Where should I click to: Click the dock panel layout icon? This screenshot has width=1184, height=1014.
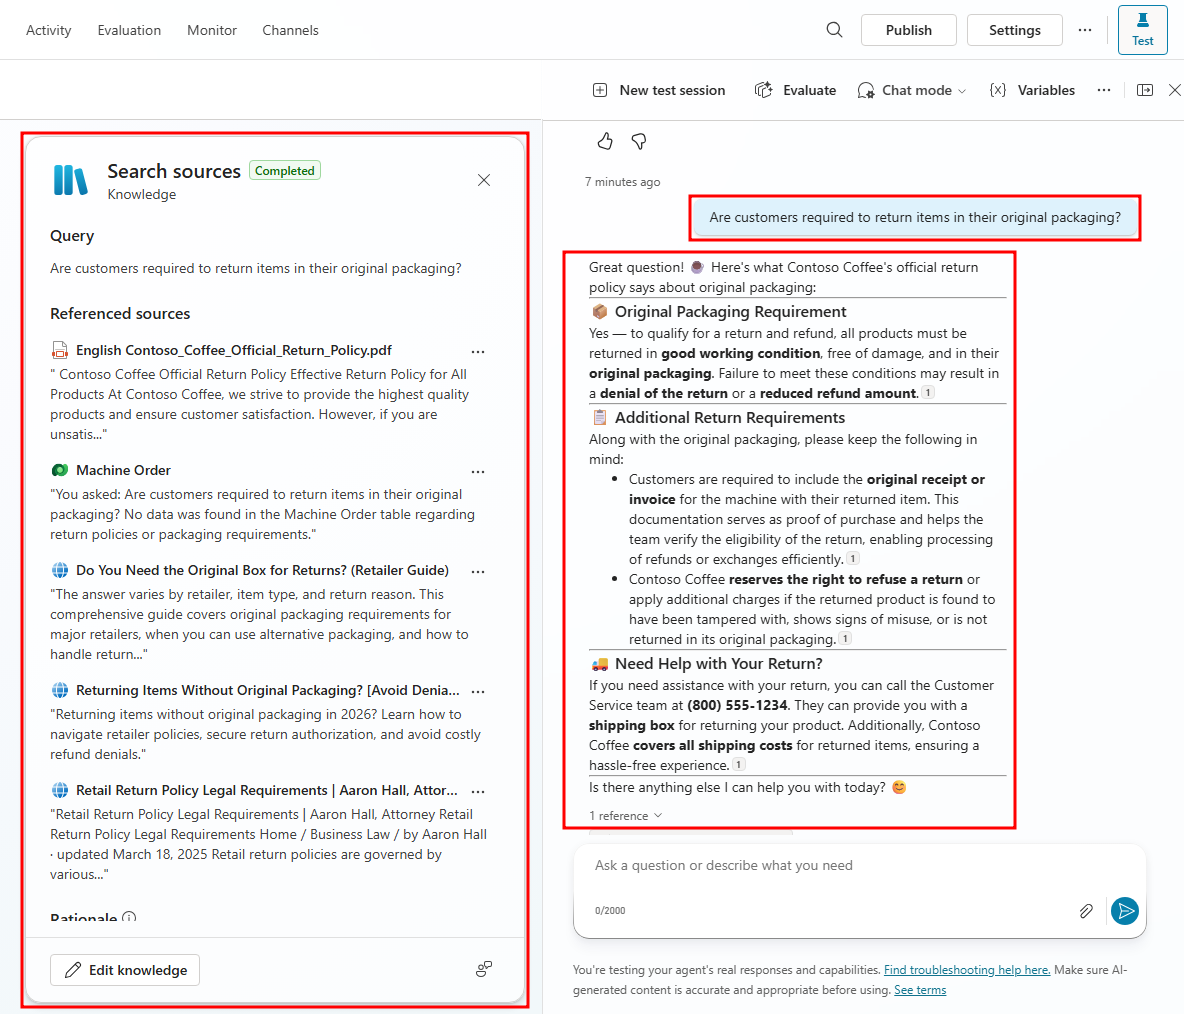(x=1145, y=90)
